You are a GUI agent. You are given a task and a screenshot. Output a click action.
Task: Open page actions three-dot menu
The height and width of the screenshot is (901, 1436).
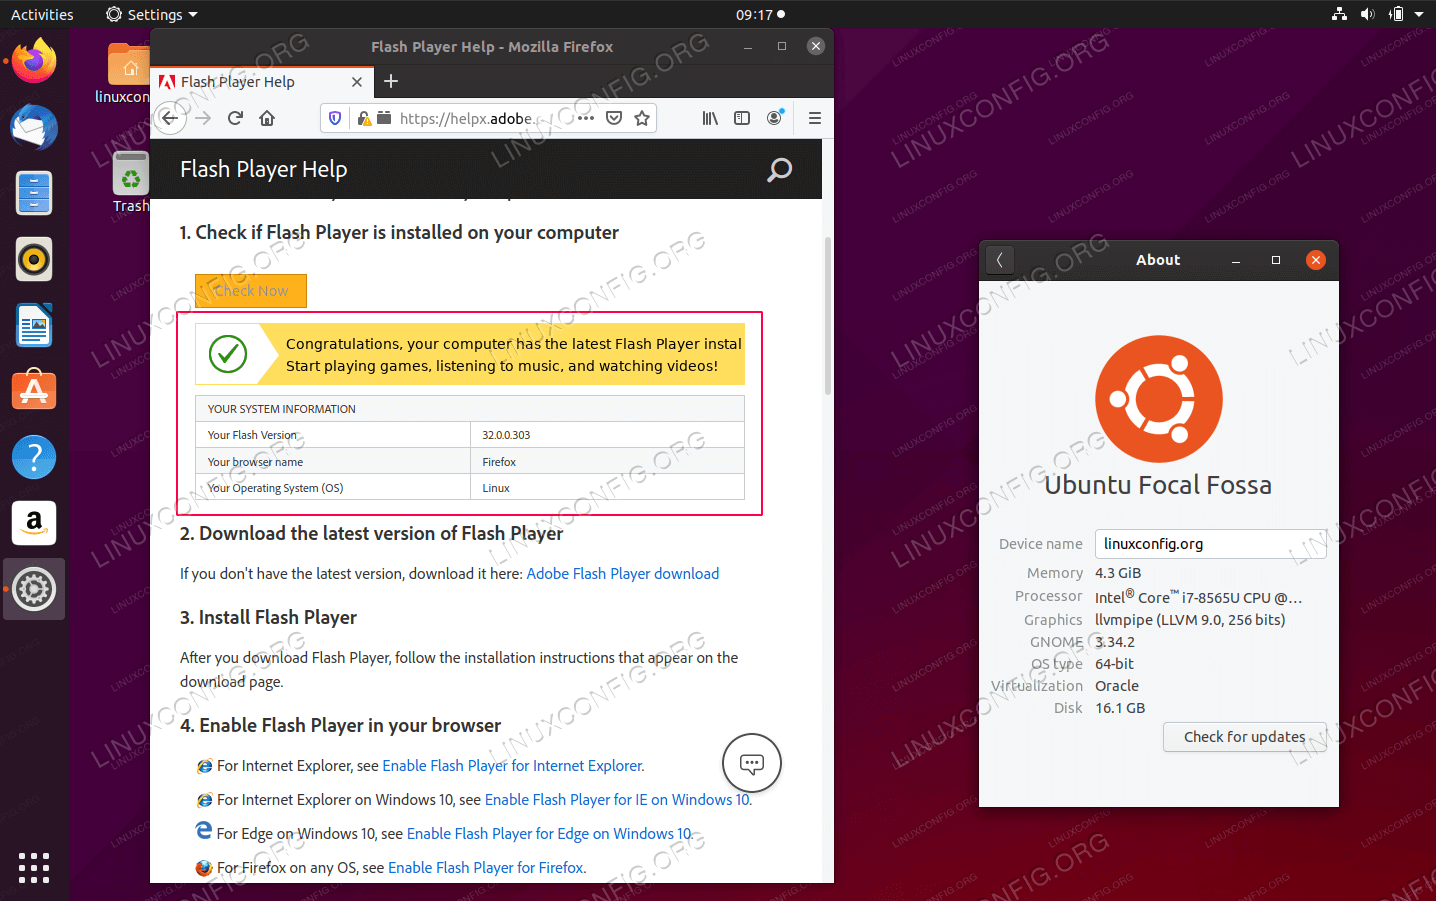pos(586,118)
